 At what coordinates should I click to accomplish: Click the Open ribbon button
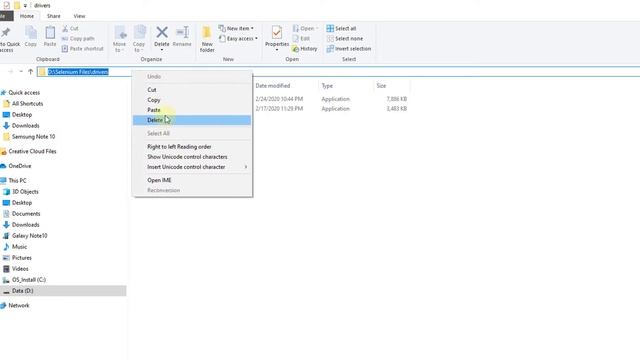[305, 29]
